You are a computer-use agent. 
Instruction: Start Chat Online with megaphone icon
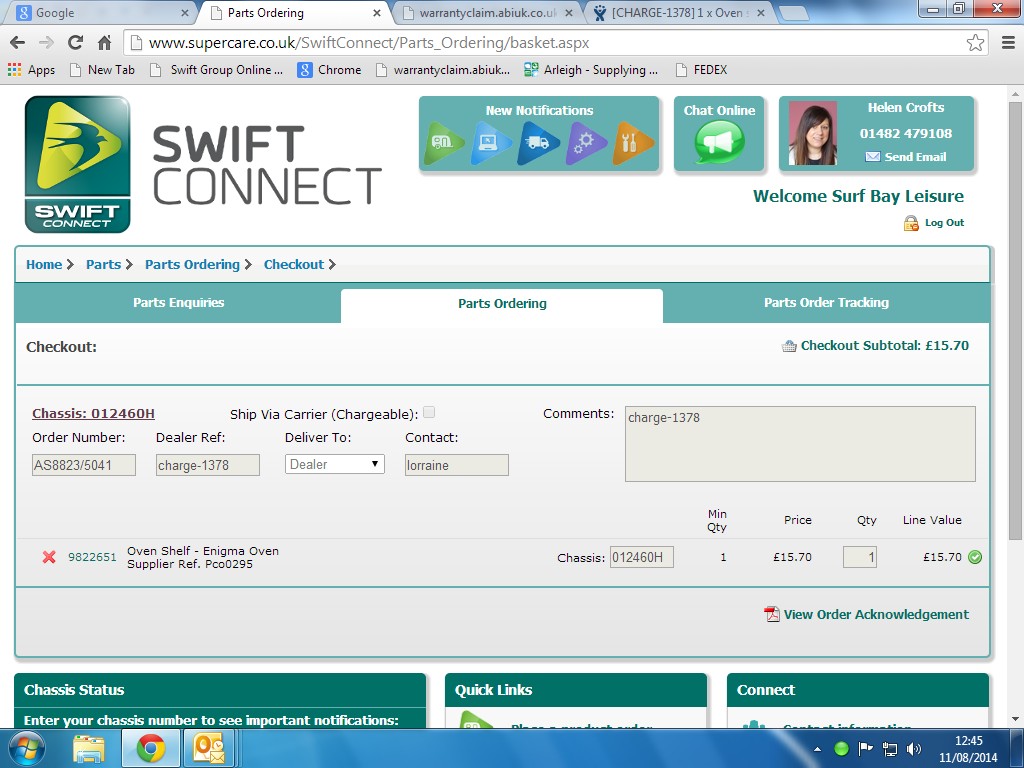(719, 142)
